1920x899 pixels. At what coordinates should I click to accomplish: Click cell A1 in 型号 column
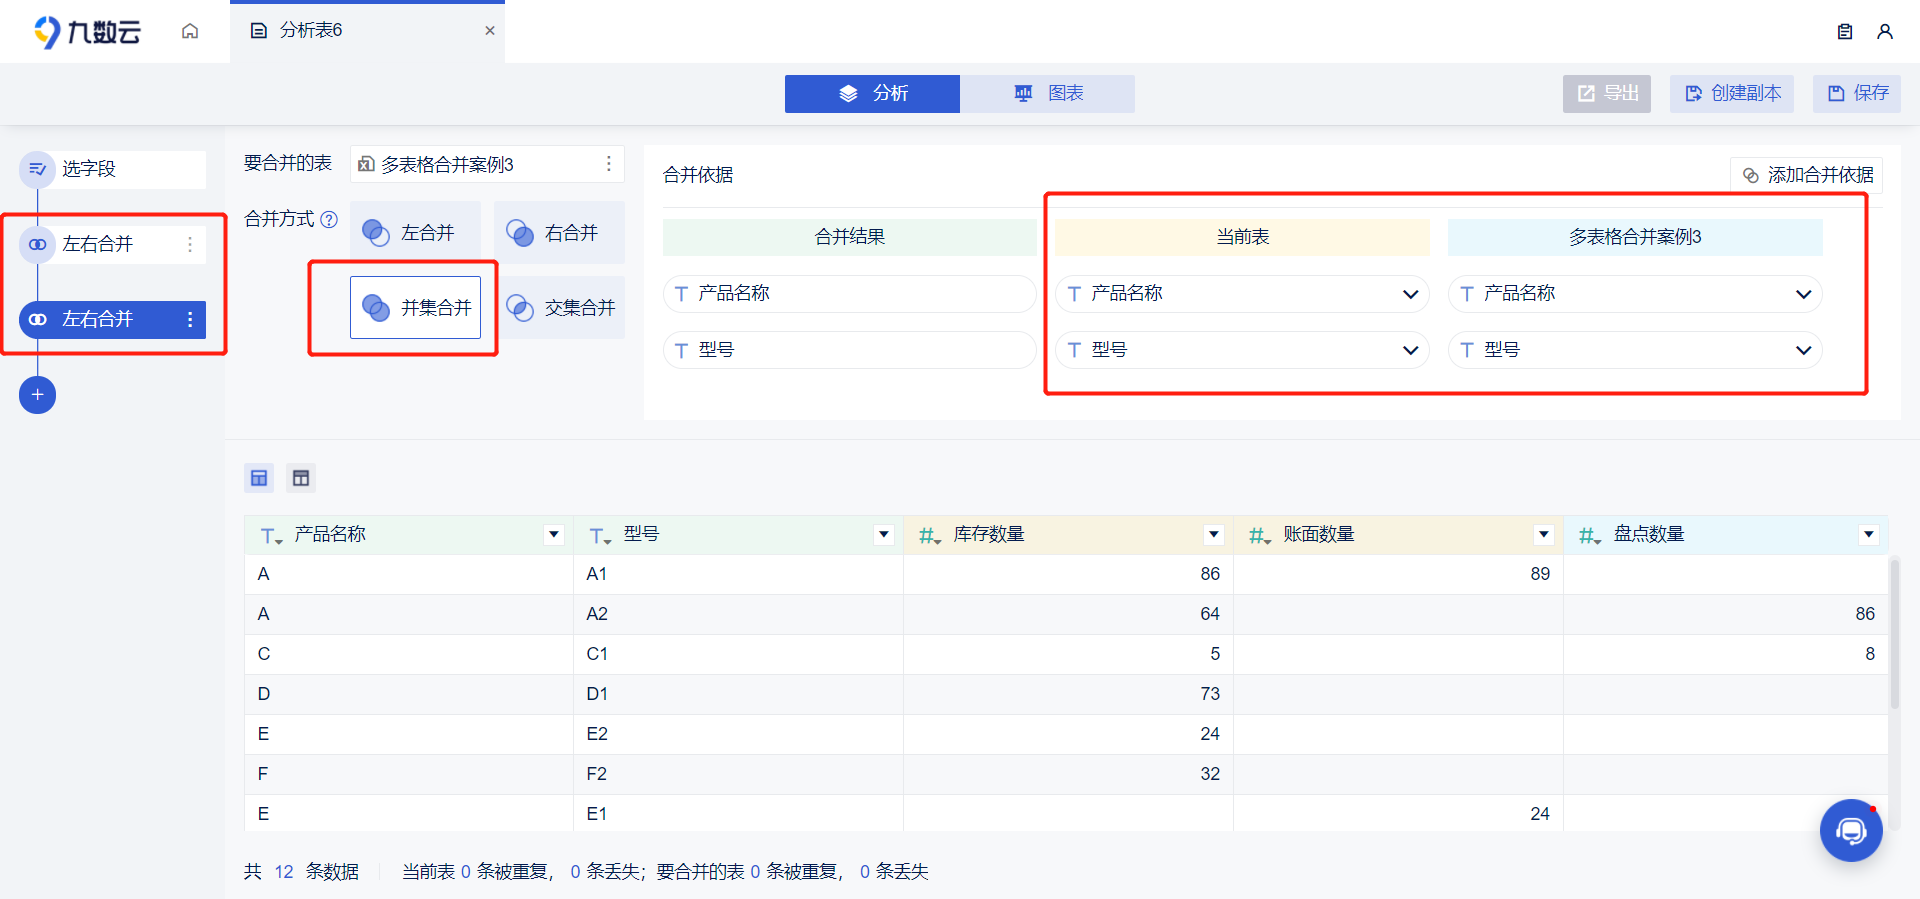point(738,574)
